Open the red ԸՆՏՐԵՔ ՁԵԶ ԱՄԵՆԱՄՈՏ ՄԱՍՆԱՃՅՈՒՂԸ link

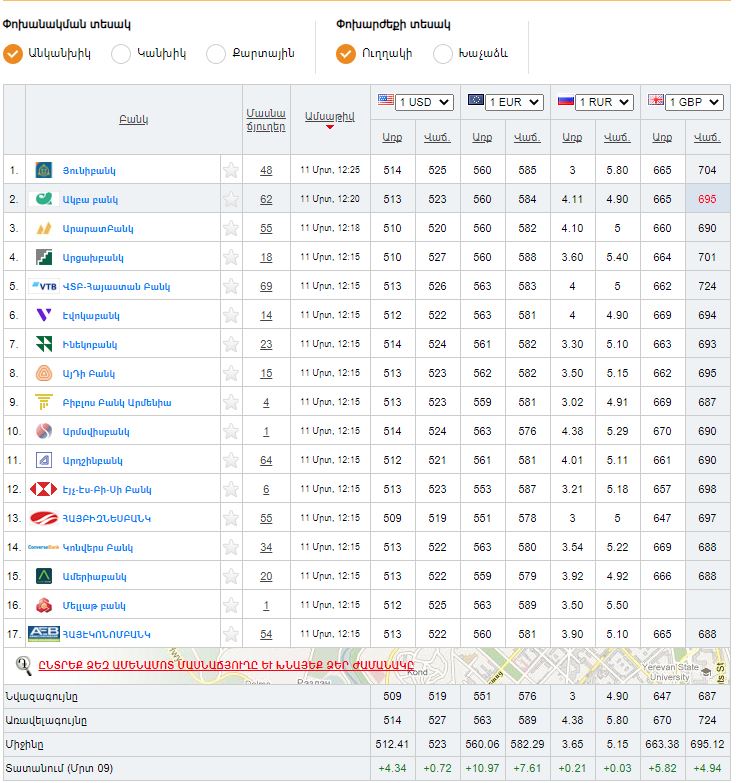226,665
